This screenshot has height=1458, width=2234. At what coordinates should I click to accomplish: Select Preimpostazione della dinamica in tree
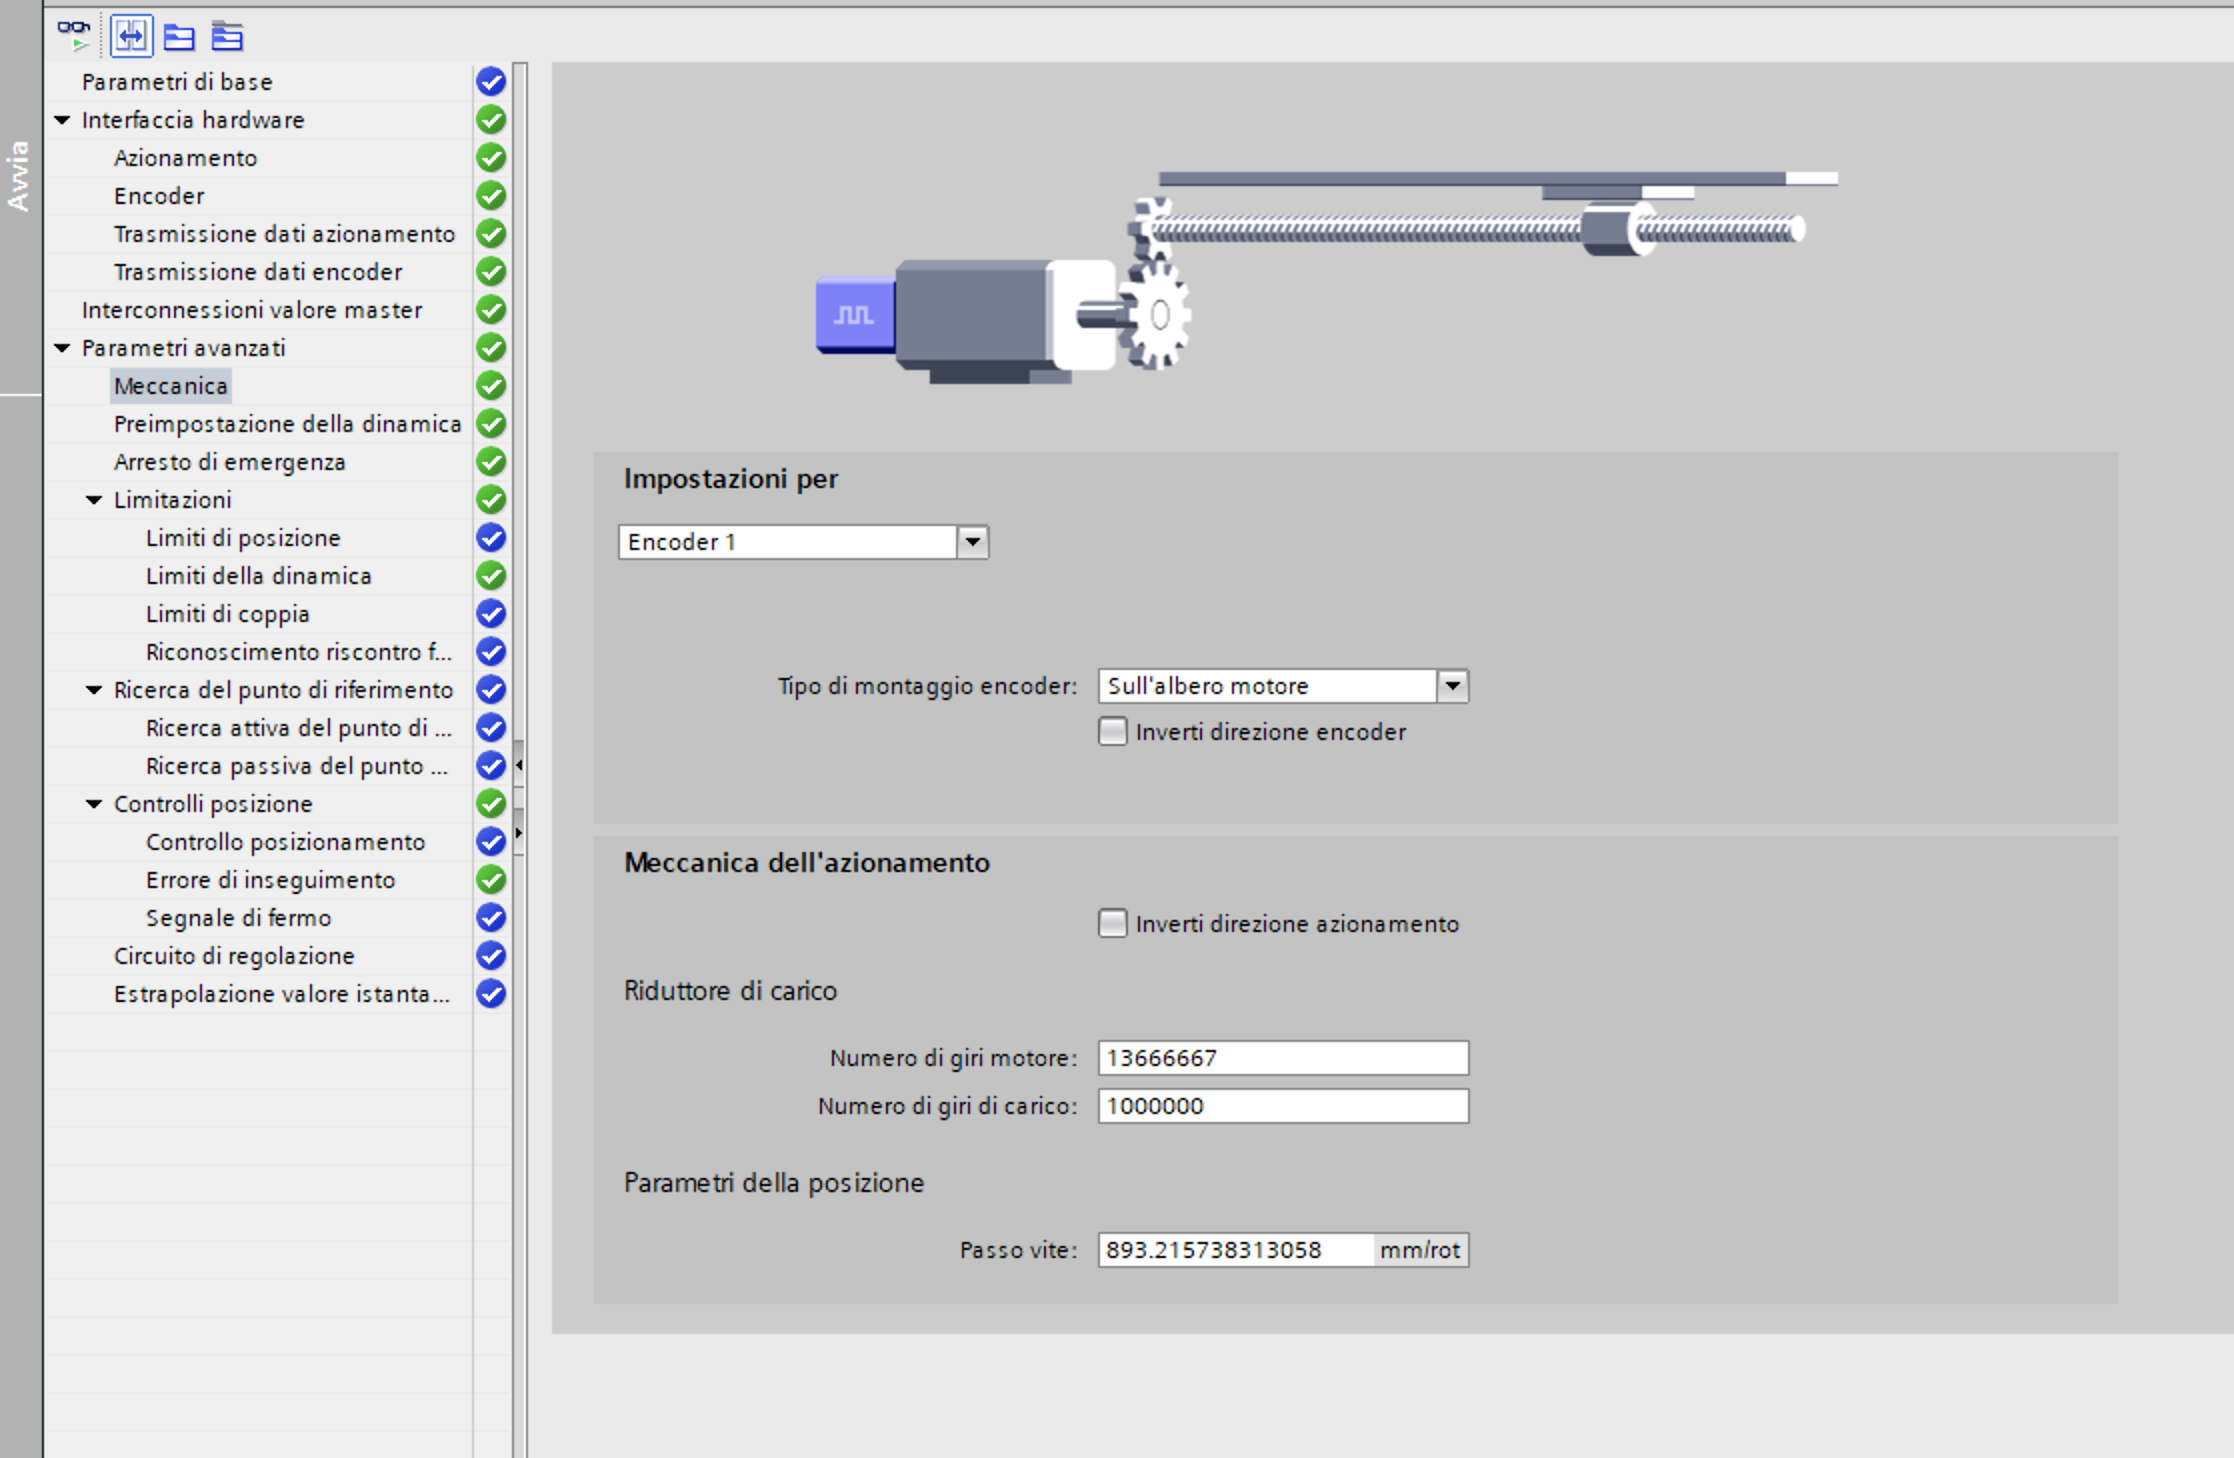pos(287,424)
